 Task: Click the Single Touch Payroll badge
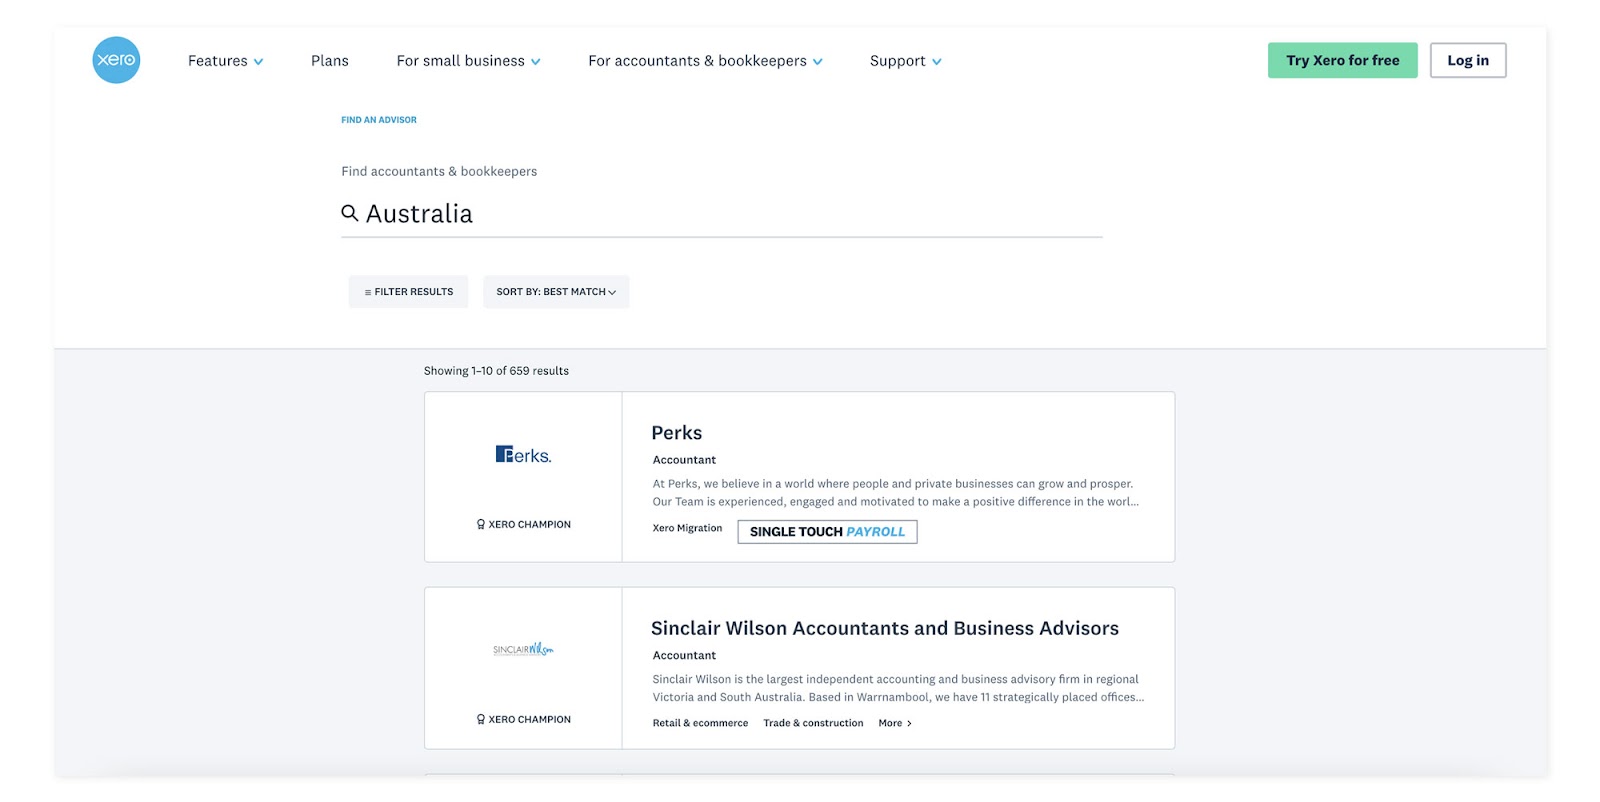pos(827,532)
